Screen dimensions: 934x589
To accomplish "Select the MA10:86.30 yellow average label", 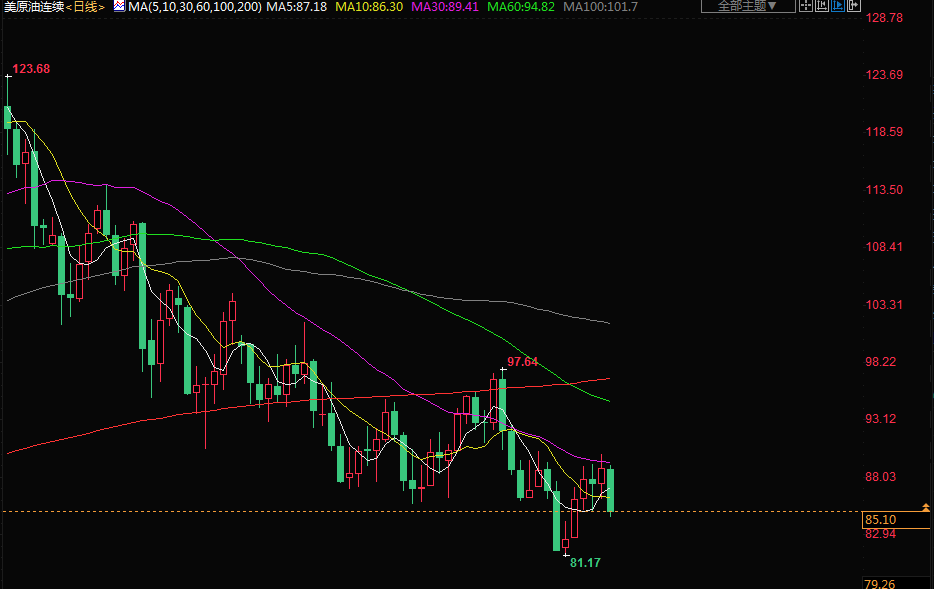I will point(369,6).
